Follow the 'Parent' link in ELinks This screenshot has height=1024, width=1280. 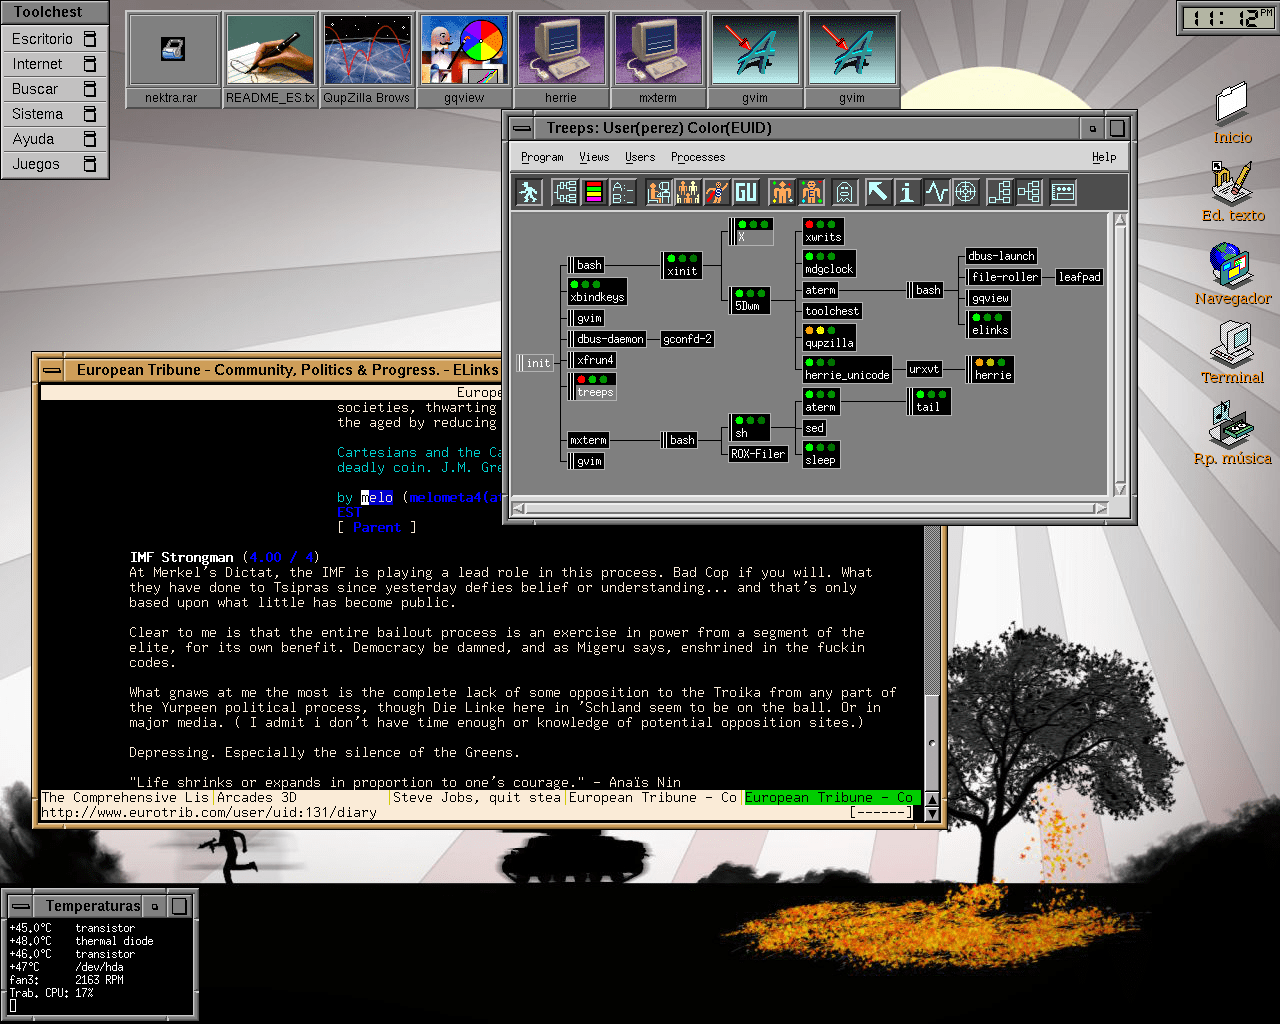click(377, 527)
